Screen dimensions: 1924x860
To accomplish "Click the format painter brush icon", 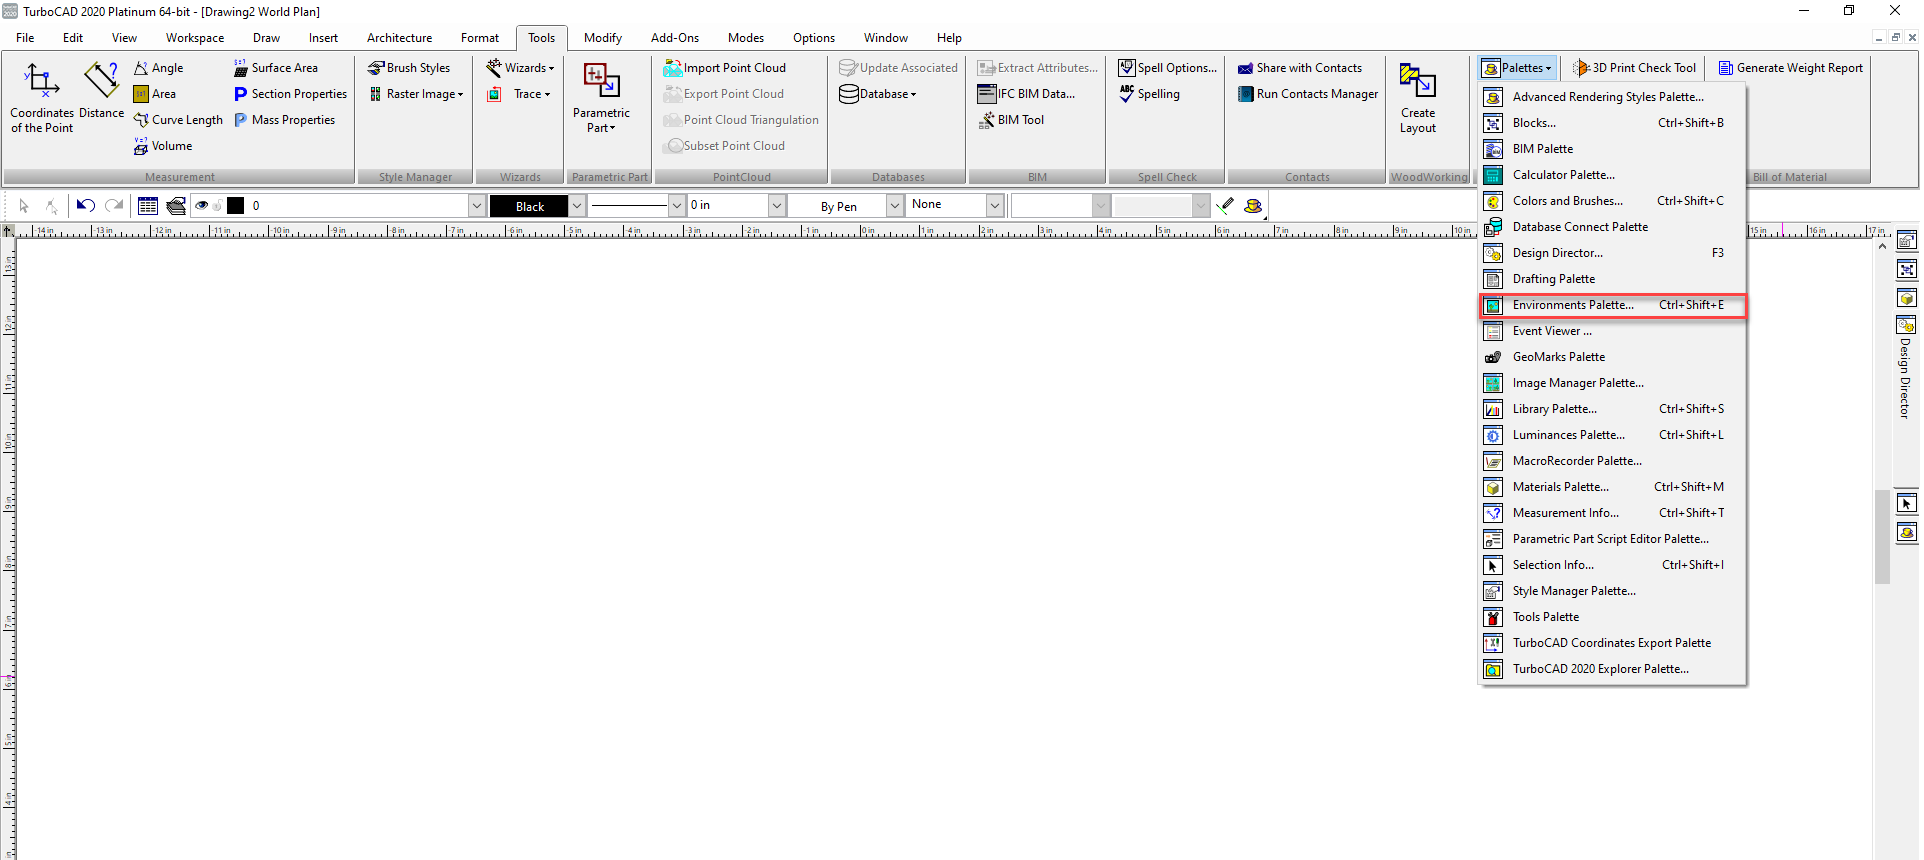I will click(x=1226, y=206).
